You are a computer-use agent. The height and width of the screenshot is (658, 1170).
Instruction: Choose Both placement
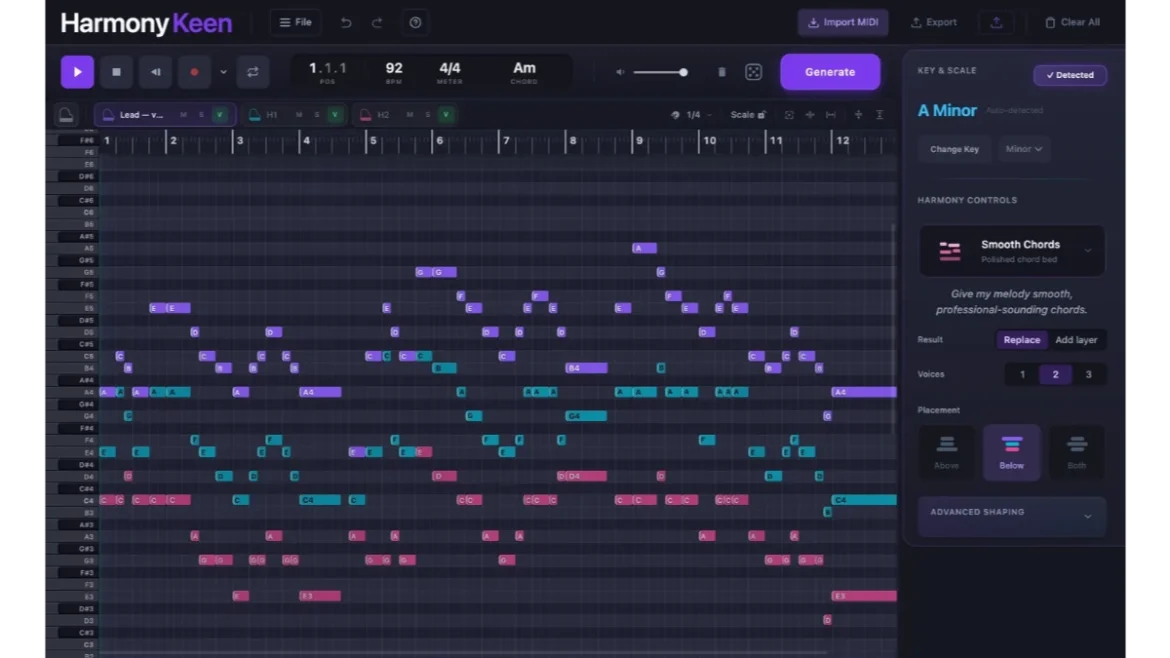[1077, 453]
